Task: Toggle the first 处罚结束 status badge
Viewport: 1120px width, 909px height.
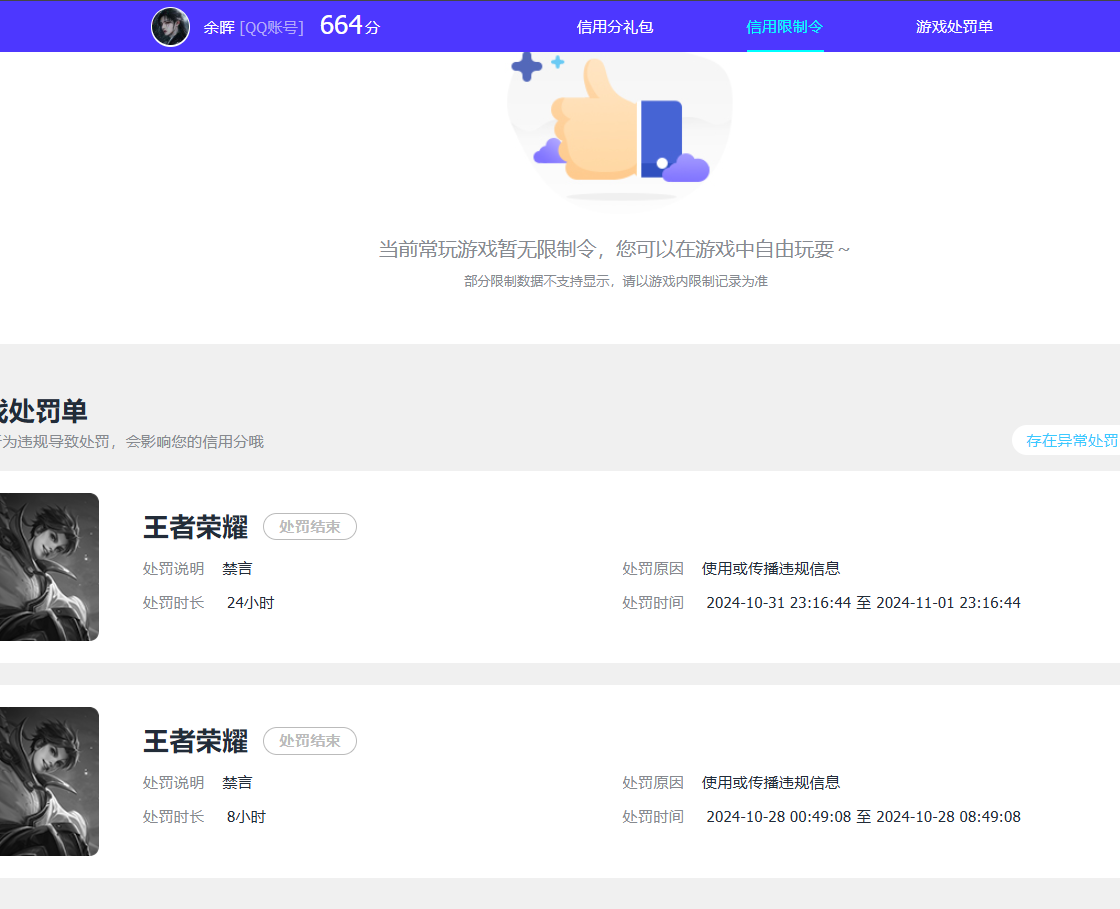Action: coord(309,526)
